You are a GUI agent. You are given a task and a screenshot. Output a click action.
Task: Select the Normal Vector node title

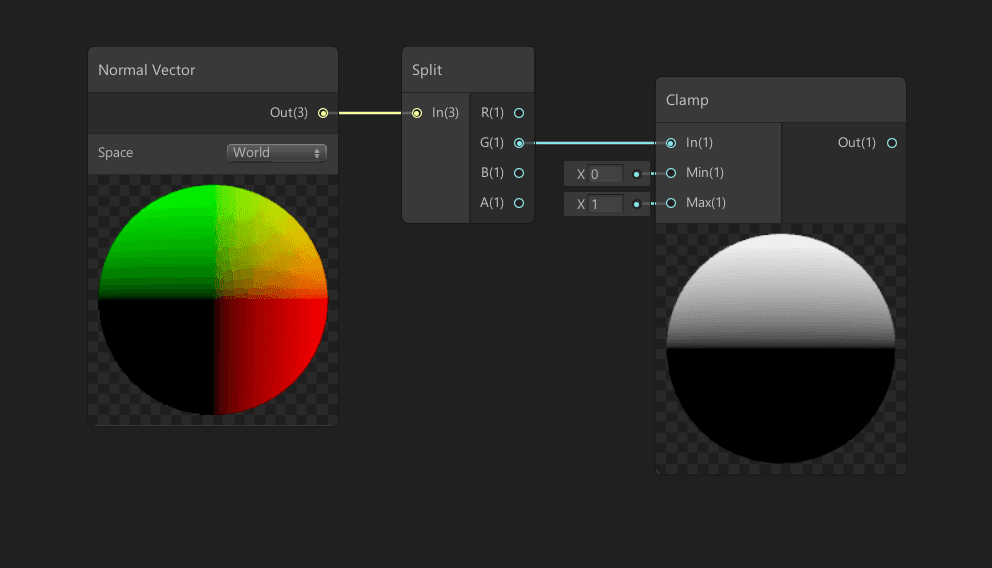147,70
